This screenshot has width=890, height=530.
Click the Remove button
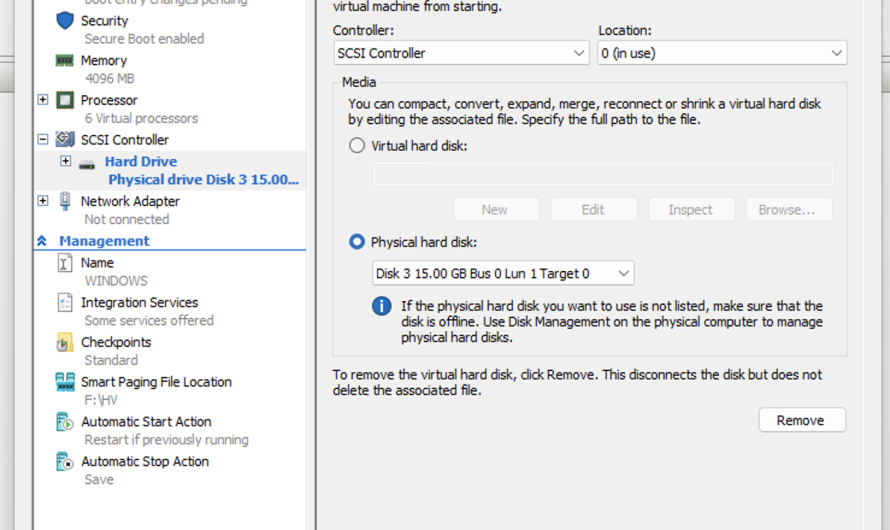801,420
